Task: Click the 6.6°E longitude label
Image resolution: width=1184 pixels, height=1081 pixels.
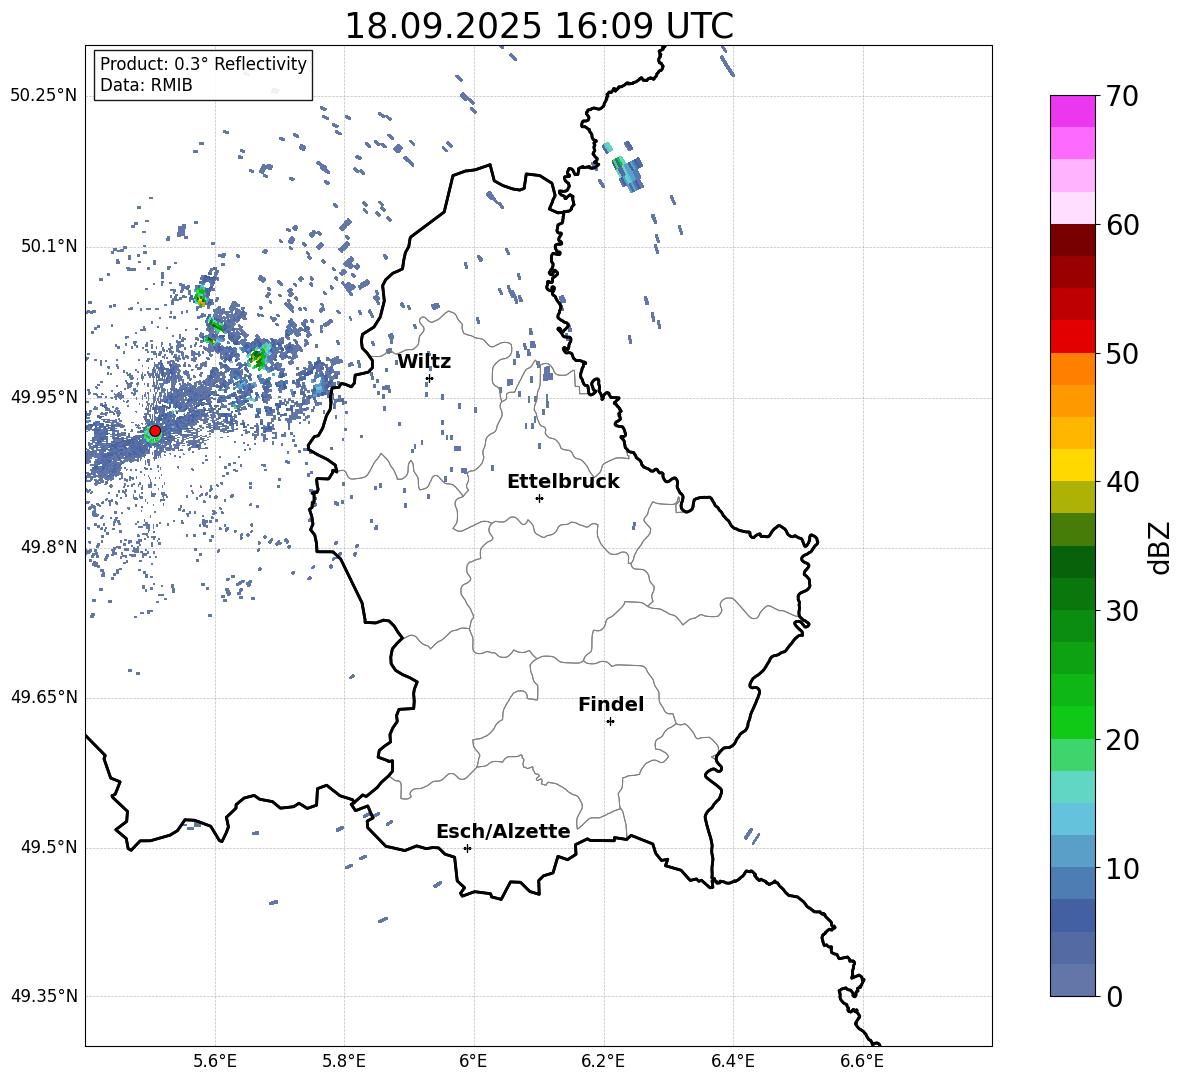Action: pos(862,1061)
